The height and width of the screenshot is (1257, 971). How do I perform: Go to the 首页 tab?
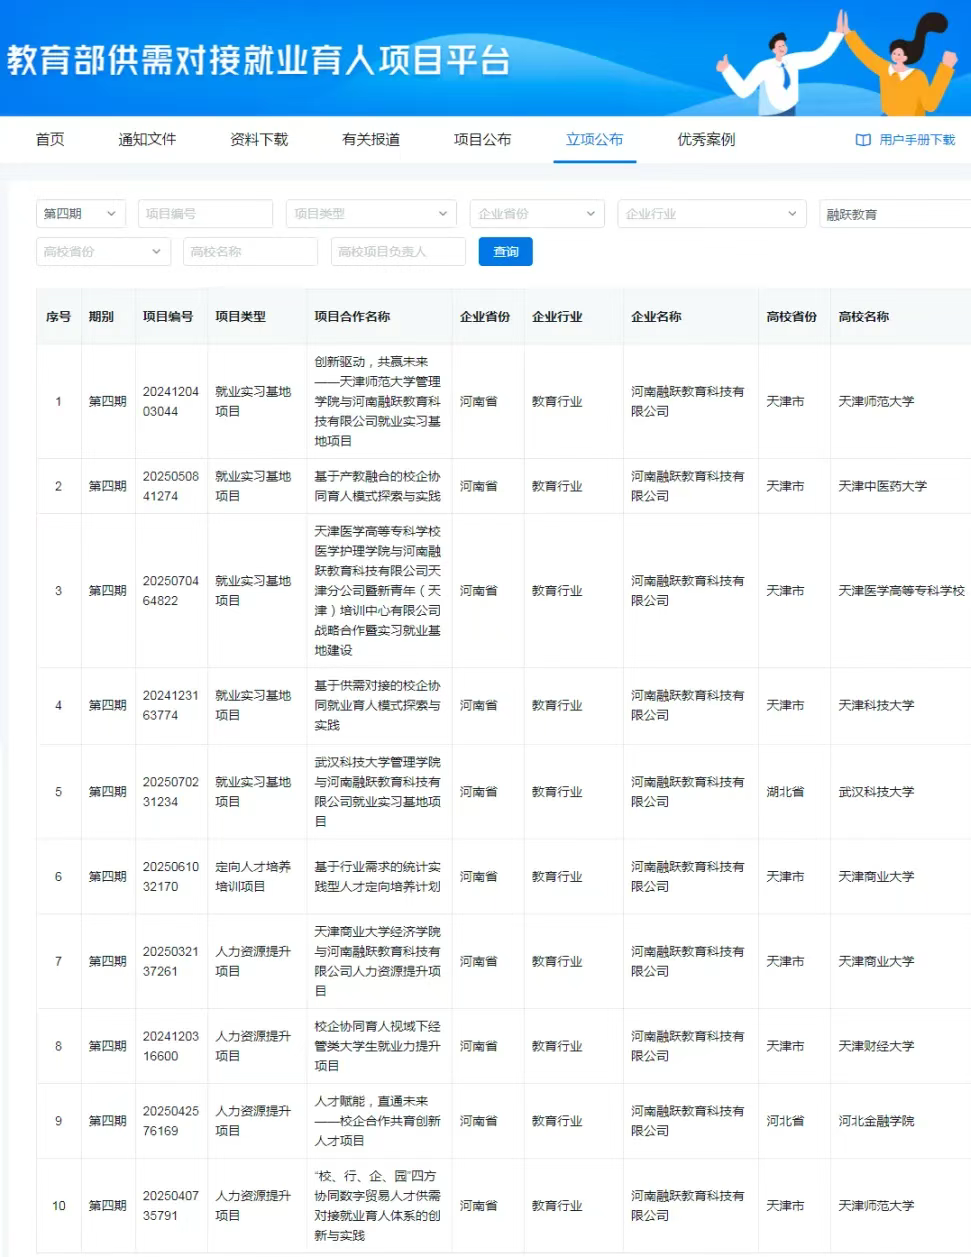50,139
